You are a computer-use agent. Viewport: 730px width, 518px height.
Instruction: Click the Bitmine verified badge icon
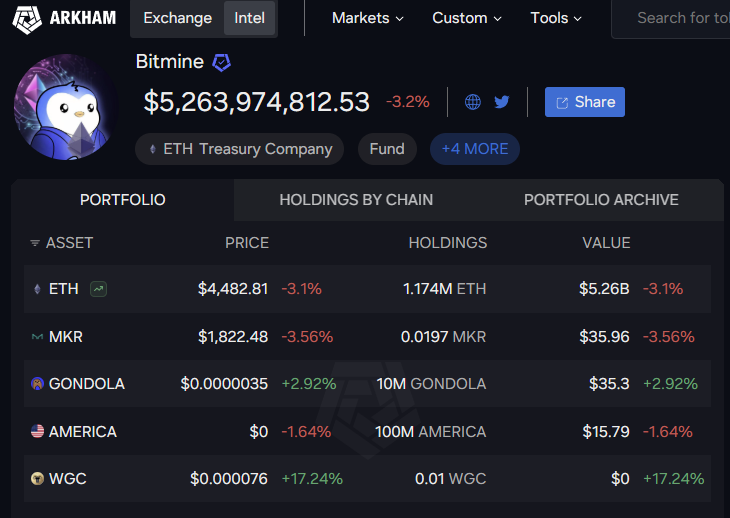221,62
